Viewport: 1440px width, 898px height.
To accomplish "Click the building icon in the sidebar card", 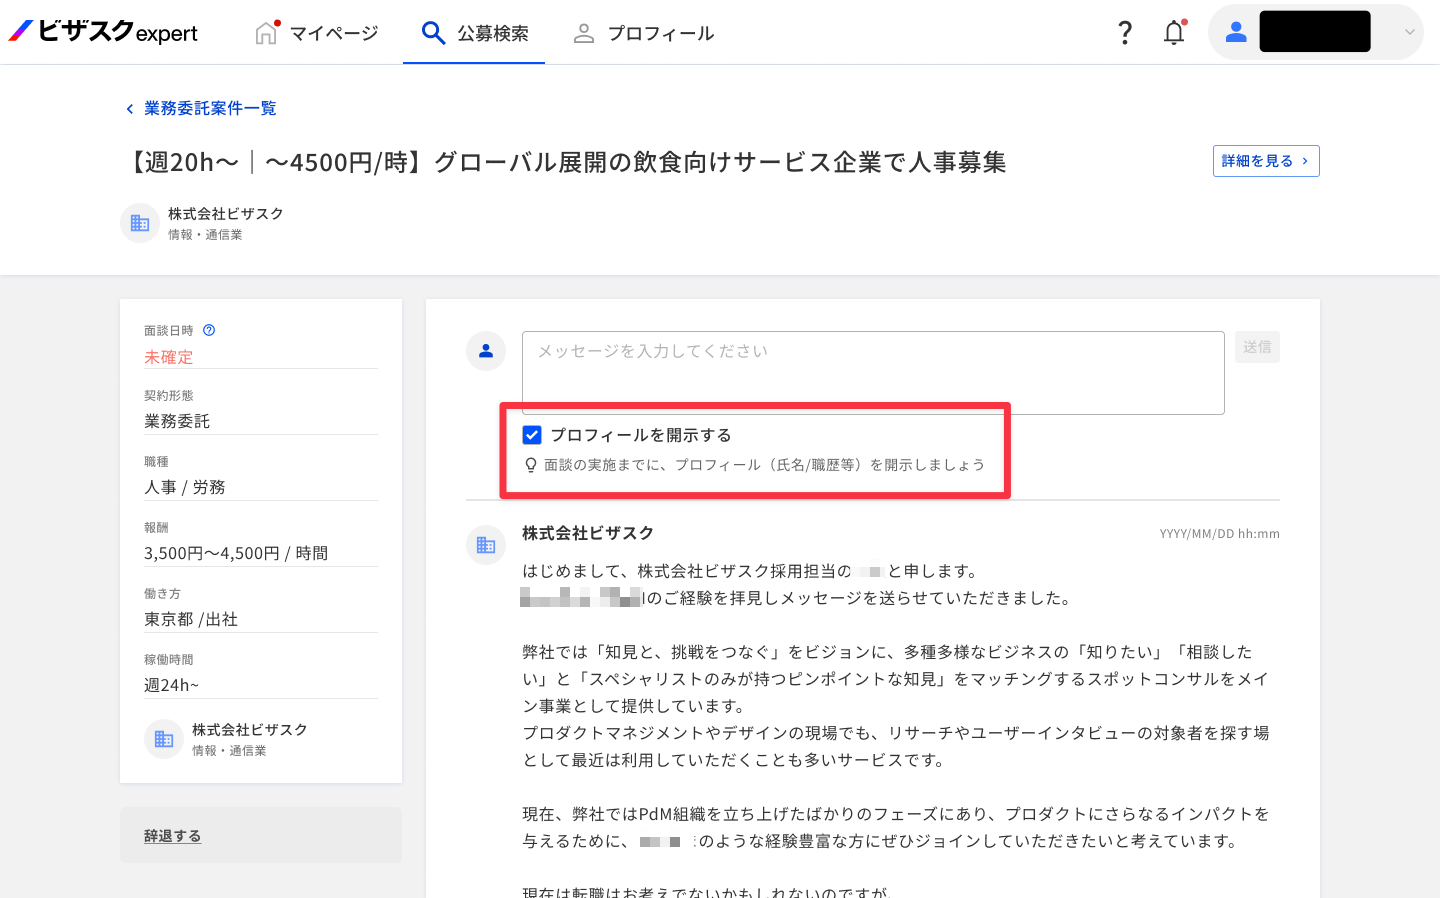I will coord(164,739).
